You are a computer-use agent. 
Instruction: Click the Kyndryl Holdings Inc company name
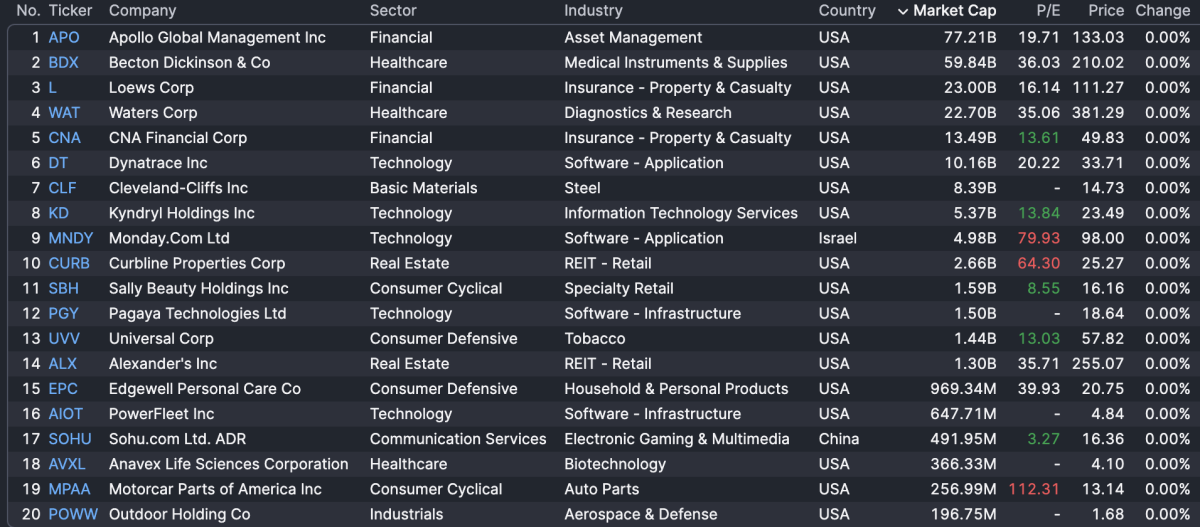click(181, 213)
